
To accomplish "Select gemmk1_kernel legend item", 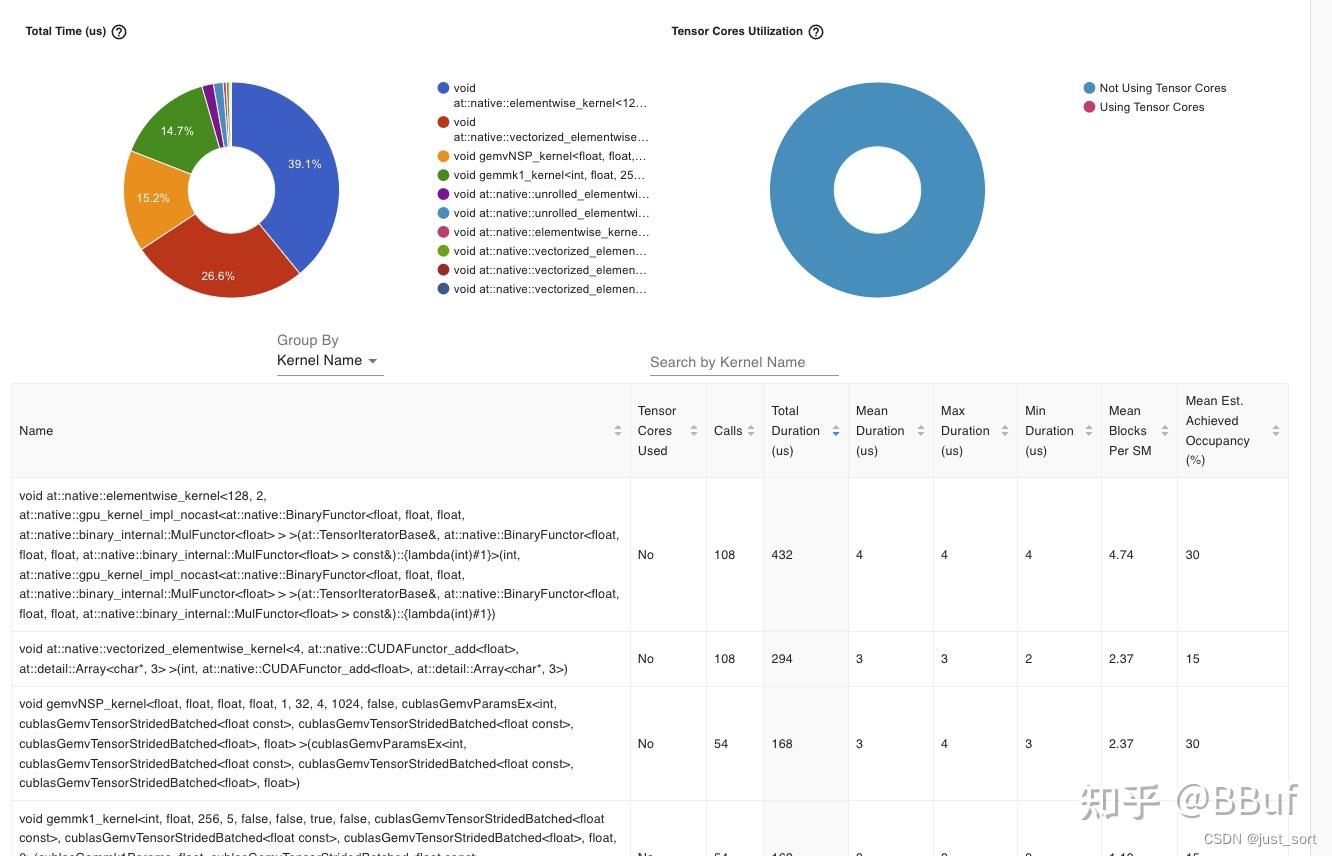I will [542, 175].
